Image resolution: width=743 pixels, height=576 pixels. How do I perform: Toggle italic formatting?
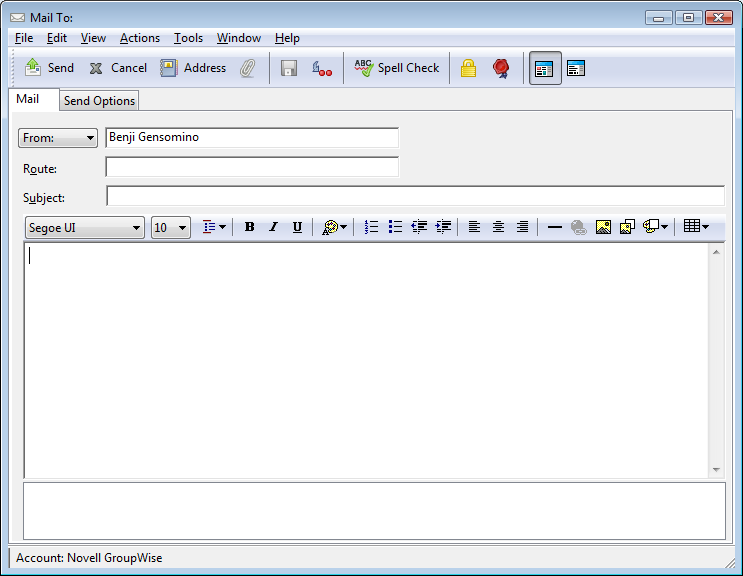coord(273,227)
